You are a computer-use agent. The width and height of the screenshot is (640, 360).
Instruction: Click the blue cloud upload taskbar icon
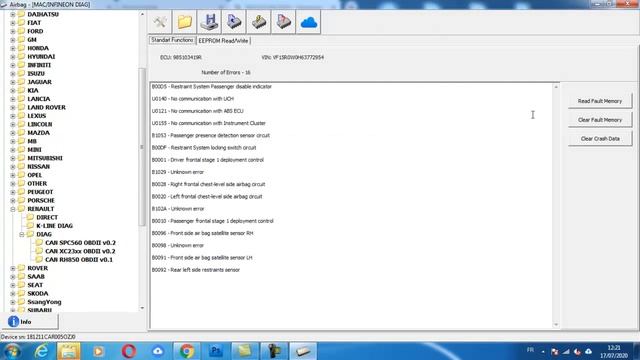[x=158, y=351]
